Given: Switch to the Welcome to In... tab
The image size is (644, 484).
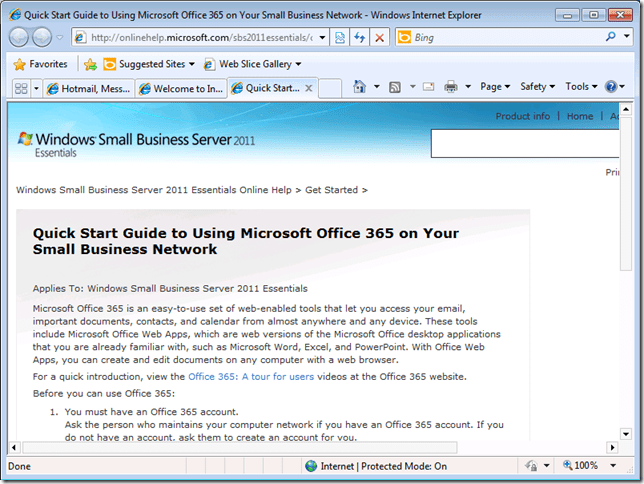Looking at the screenshot, I should point(180,88).
